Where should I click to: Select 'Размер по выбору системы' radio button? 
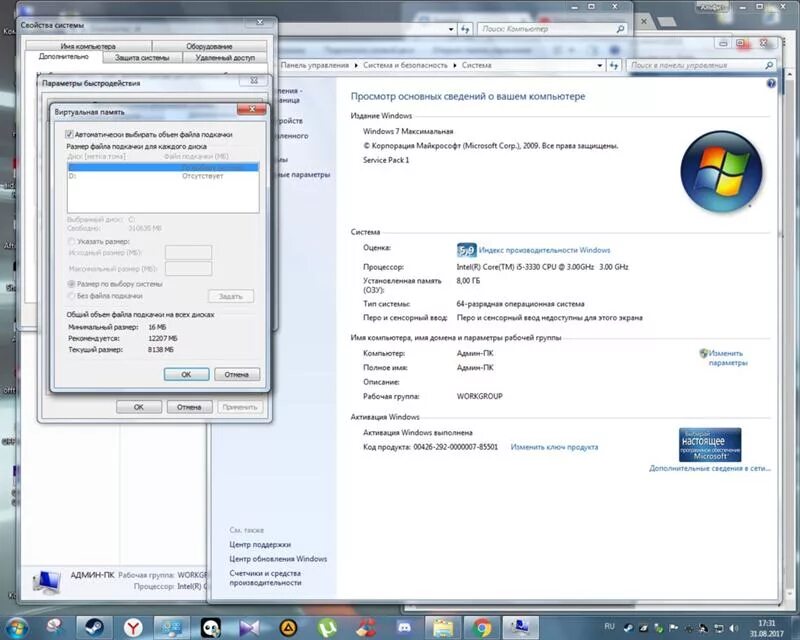71,283
